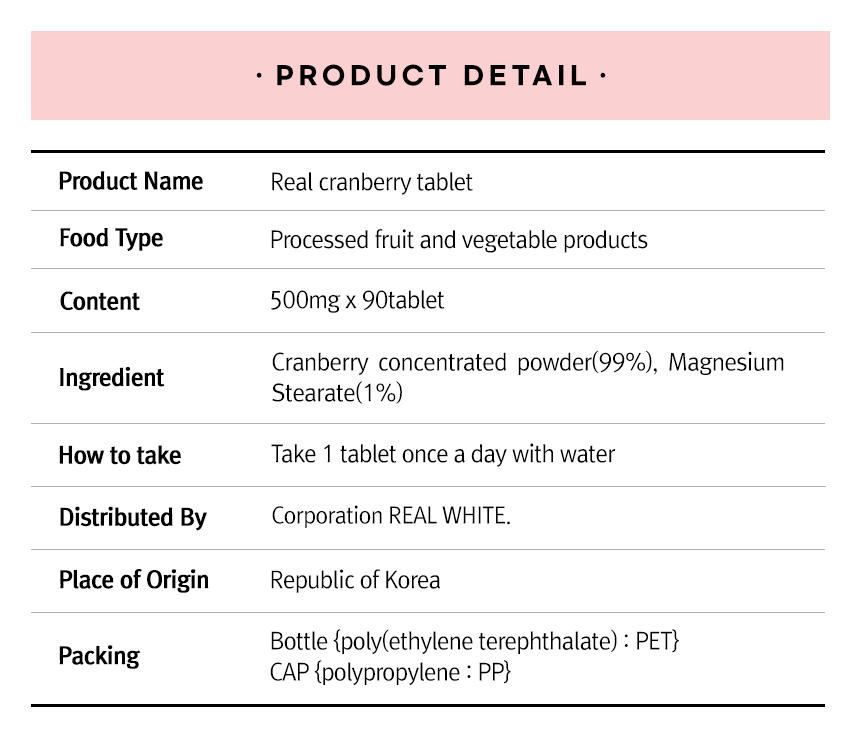Click the Content row label
This screenshot has width=860, height=742.
[x=99, y=301]
